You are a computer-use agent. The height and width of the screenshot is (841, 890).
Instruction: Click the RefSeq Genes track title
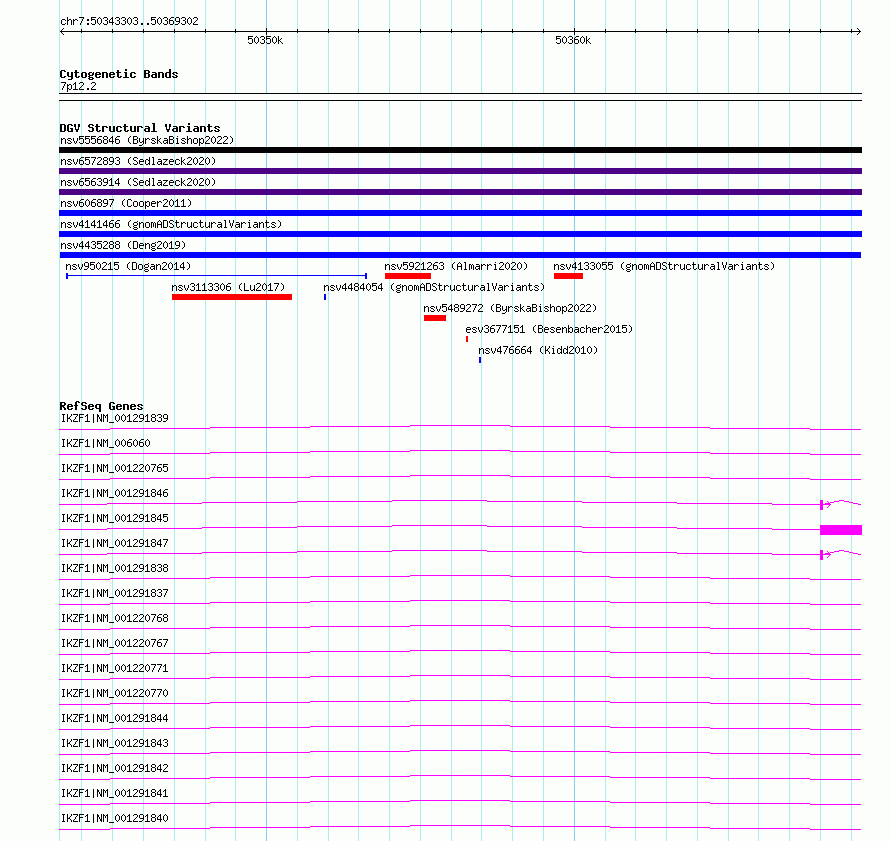coord(102,406)
